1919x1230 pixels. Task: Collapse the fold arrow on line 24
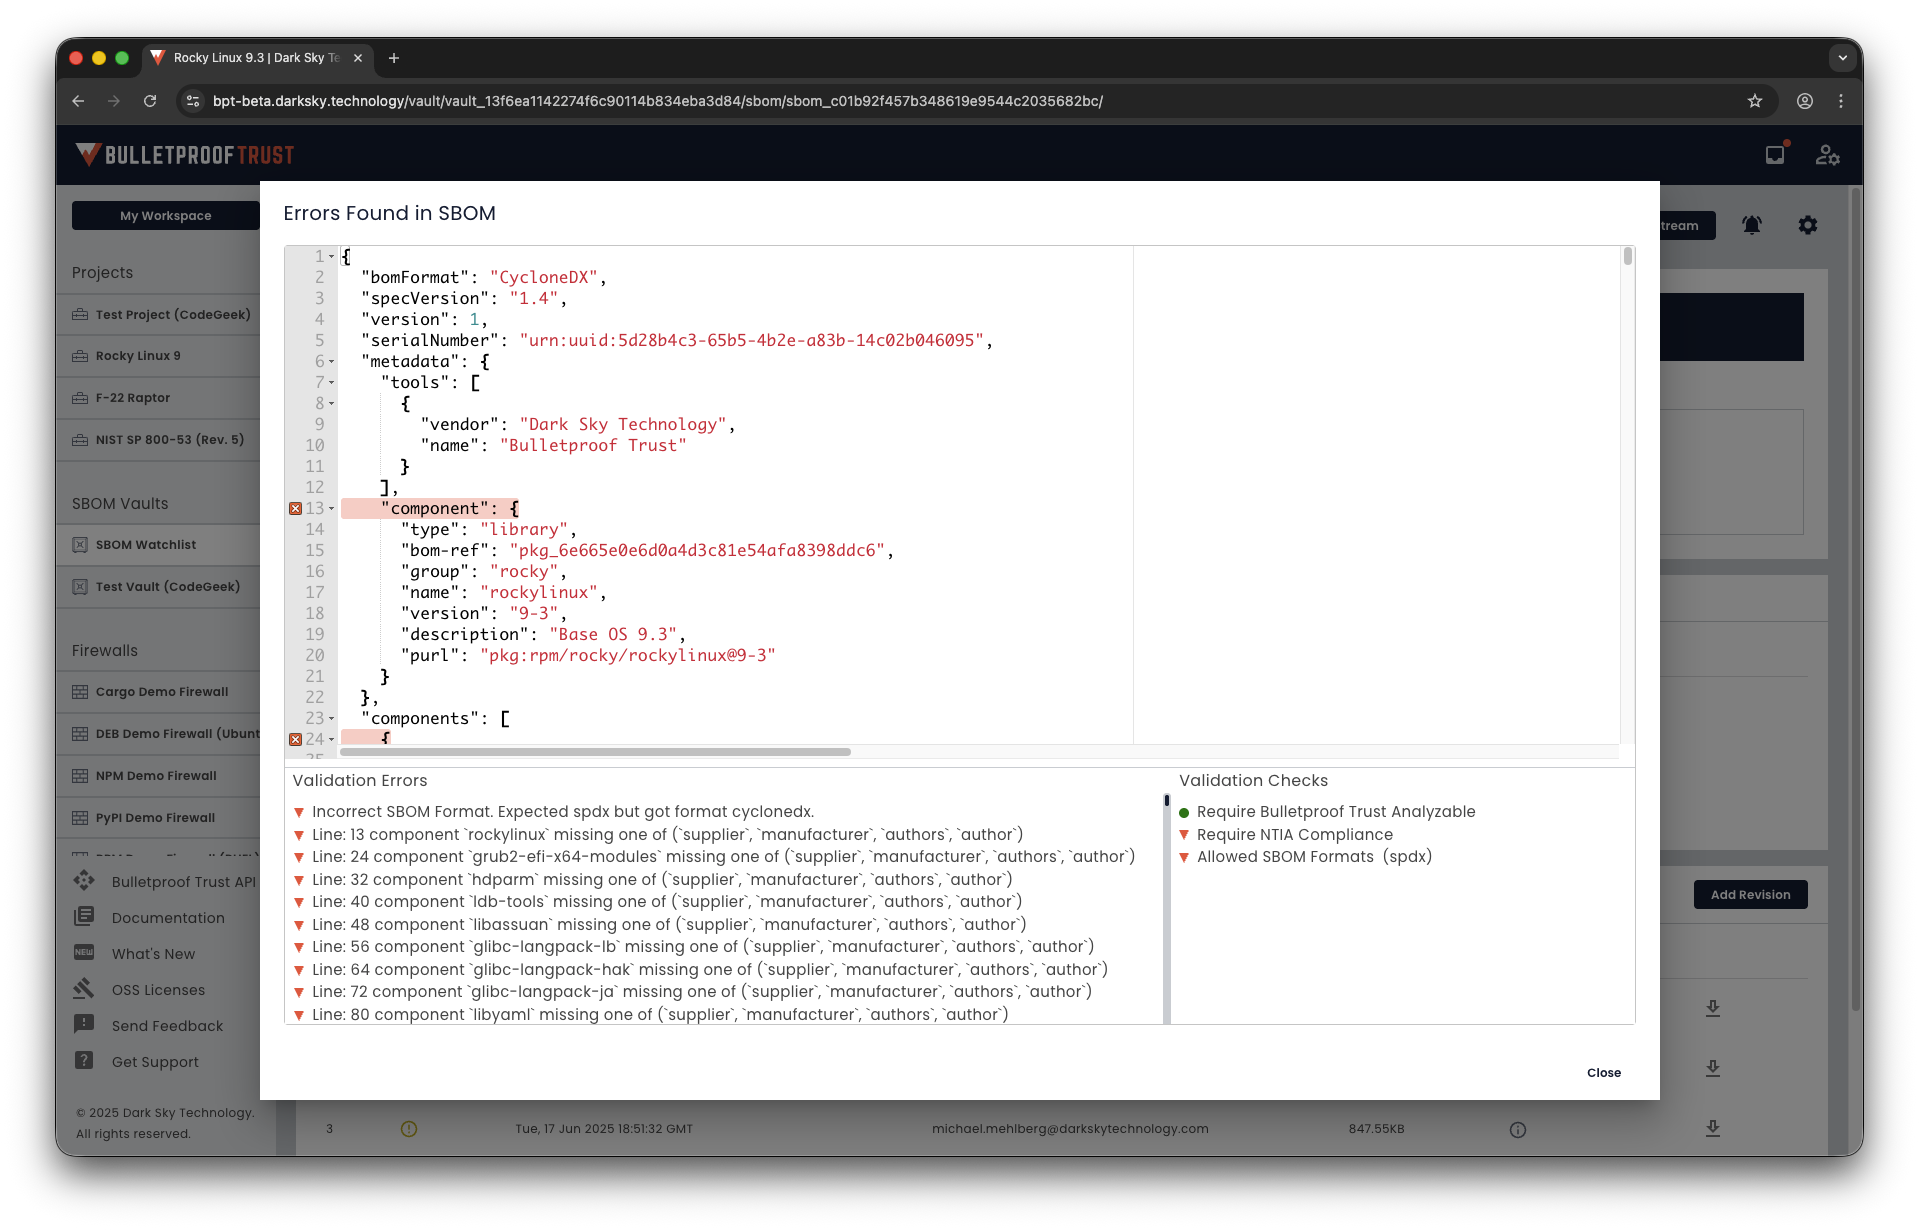332,740
